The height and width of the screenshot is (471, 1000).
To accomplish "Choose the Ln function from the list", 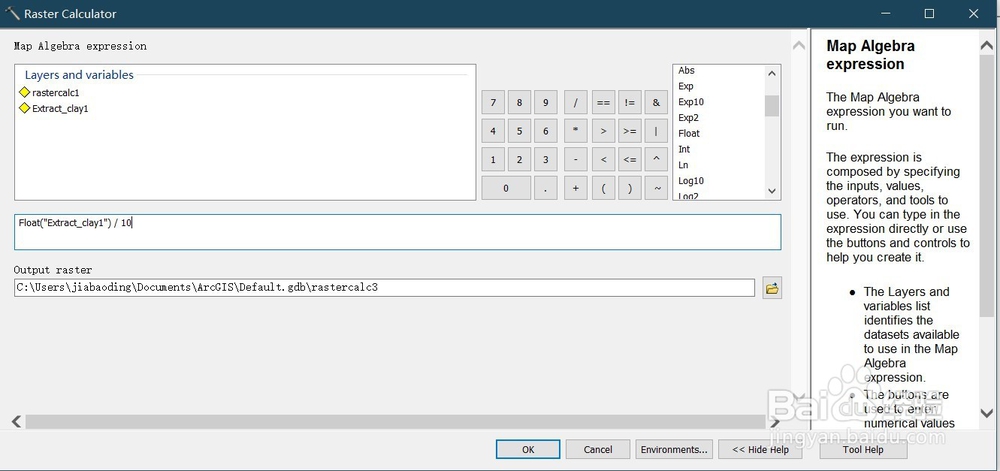I will [683, 165].
